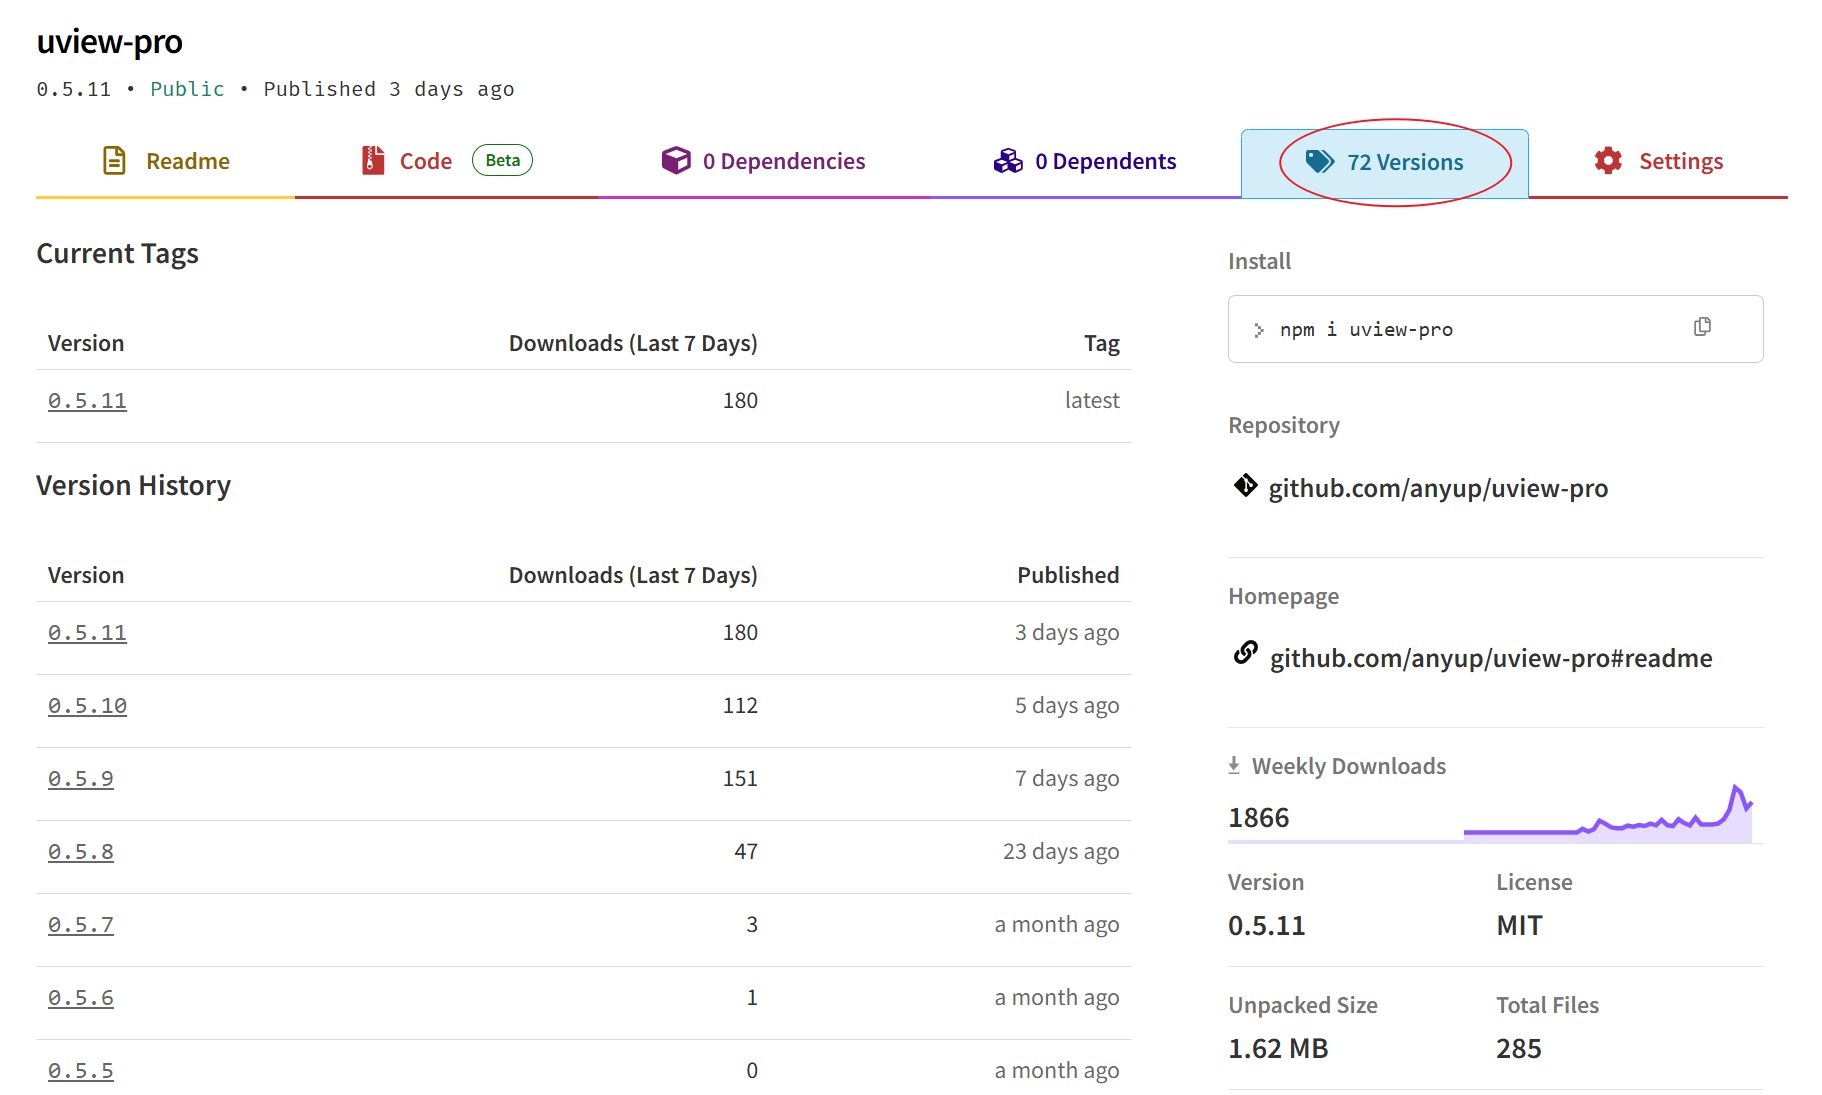The width and height of the screenshot is (1822, 1095).
Task: Open version 0.5.11 in Version History
Action: click(87, 633)
